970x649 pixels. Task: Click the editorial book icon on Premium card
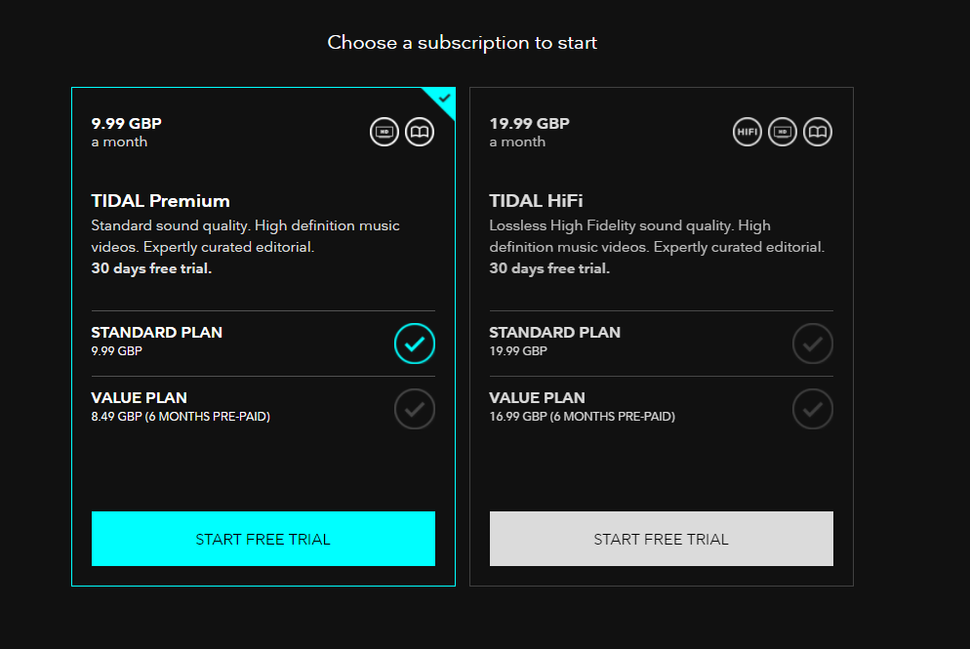coord(419,131)
